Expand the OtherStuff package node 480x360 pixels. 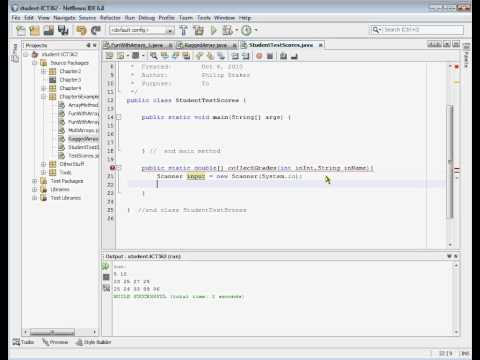[43, 164]
